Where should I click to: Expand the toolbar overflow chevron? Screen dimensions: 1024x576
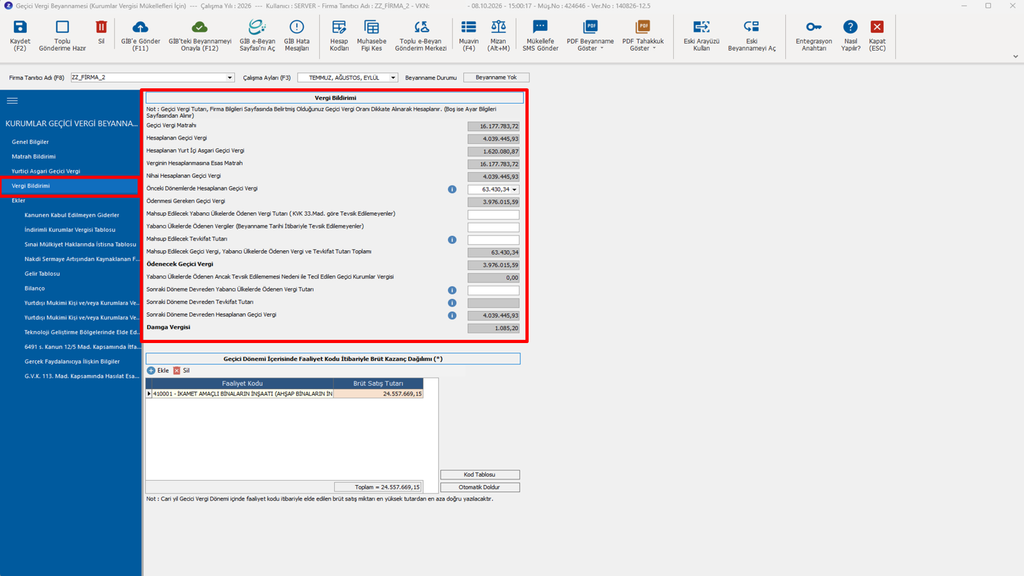click(1016, 57)
